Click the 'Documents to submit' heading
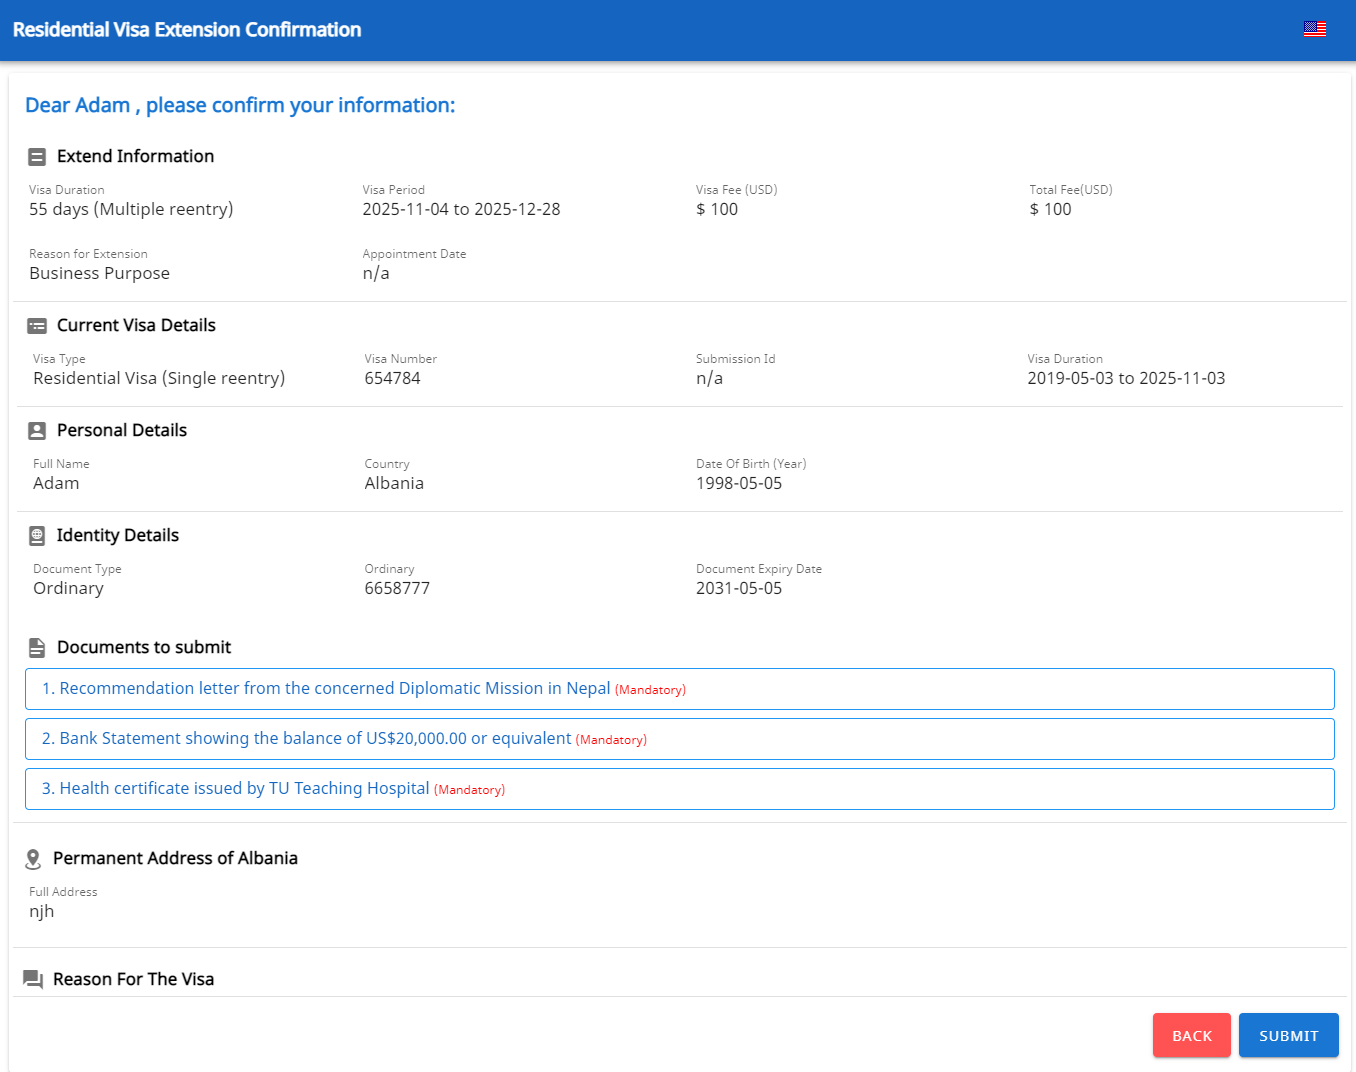 (144, 647)
